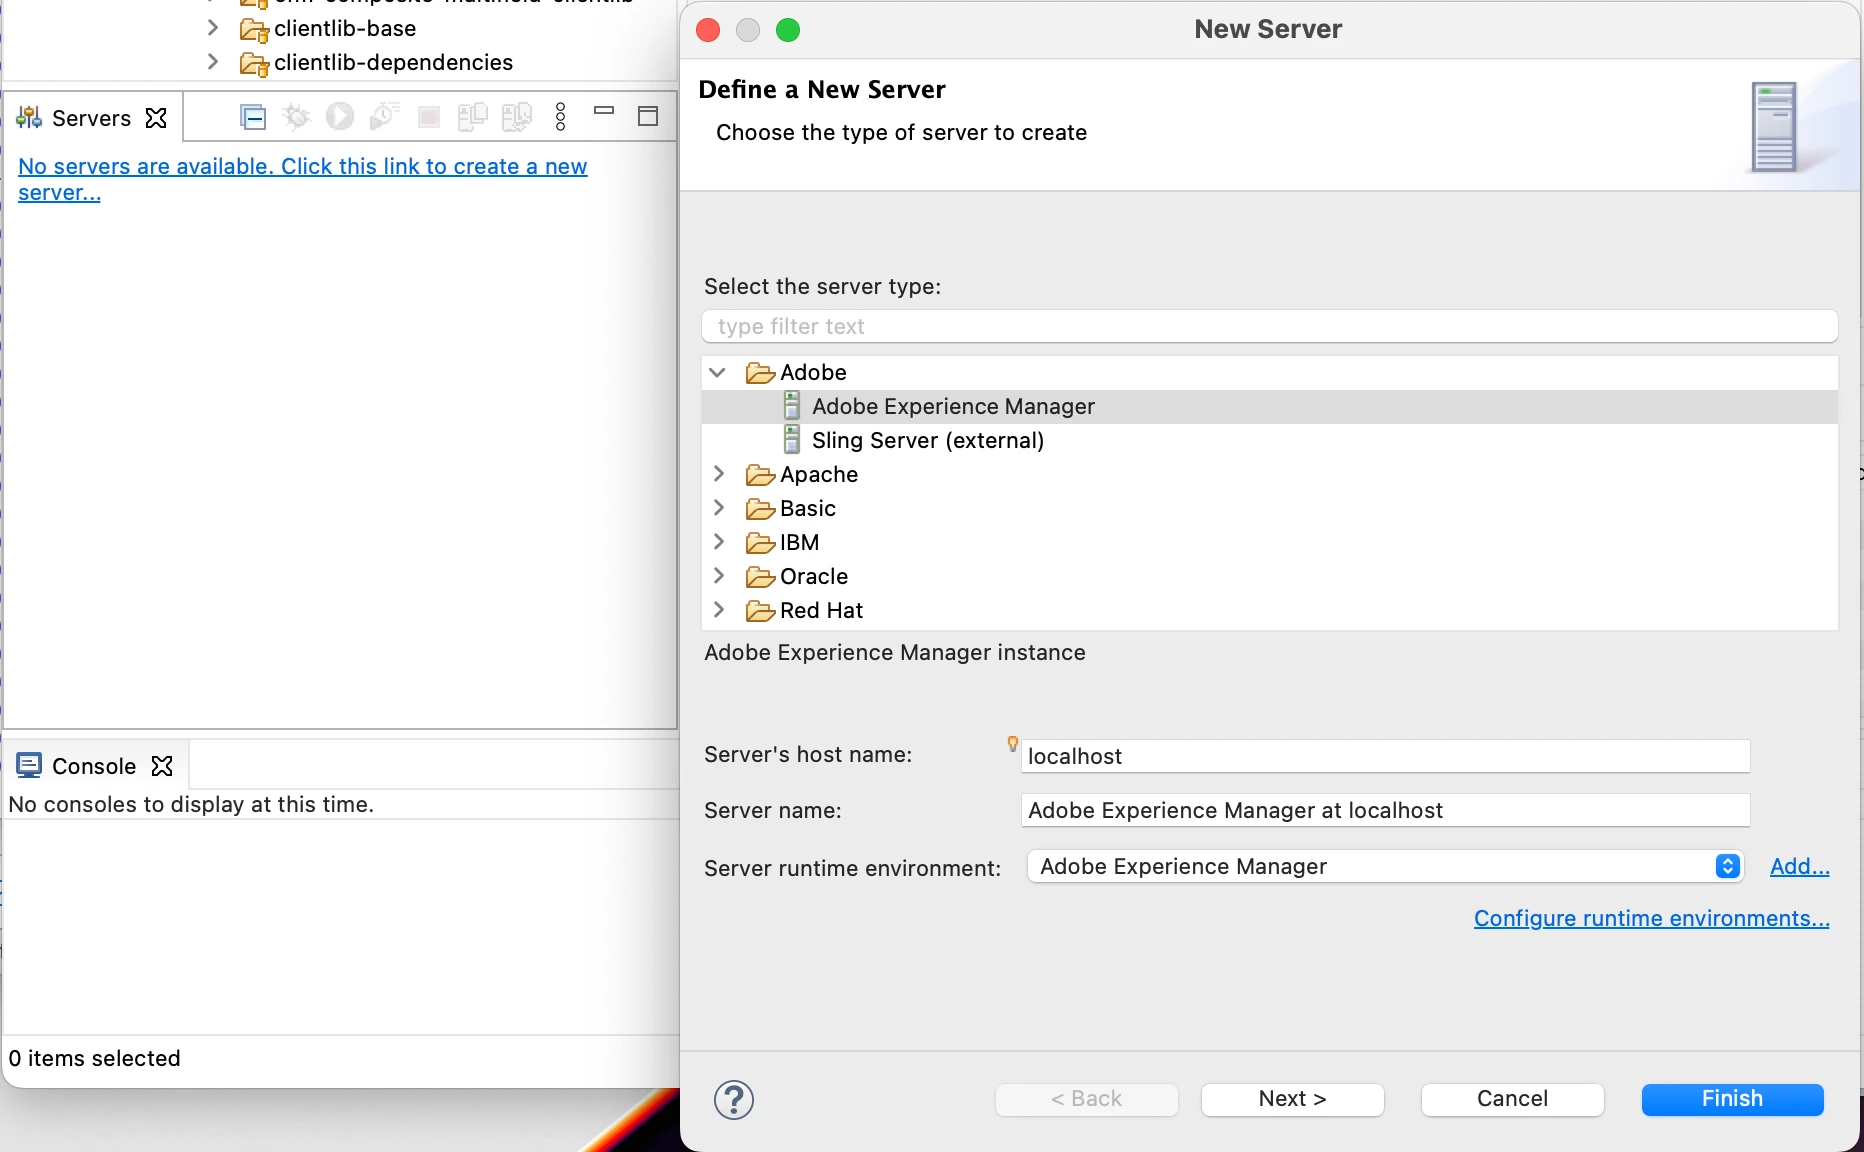This screenshot has width=1864, height=1152.
Task: Click the clean and publish icon
Action: tap(516, 117)
